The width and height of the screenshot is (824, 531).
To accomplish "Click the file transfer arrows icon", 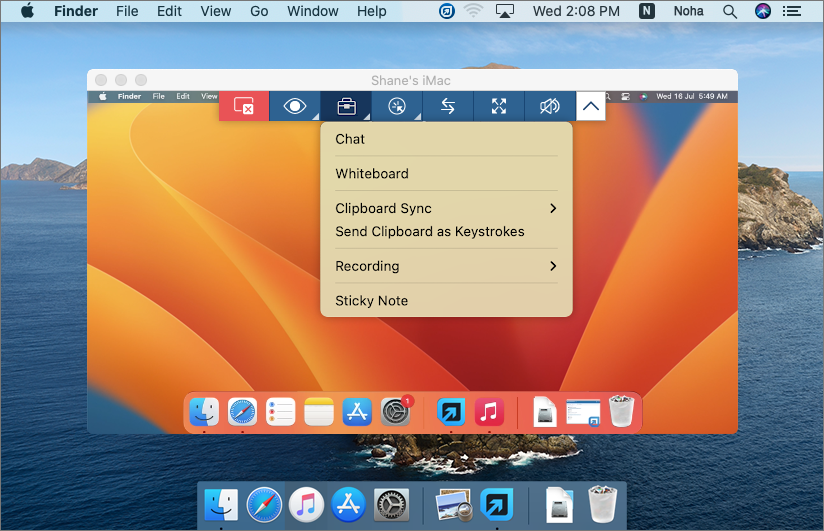I will point(448,106).
